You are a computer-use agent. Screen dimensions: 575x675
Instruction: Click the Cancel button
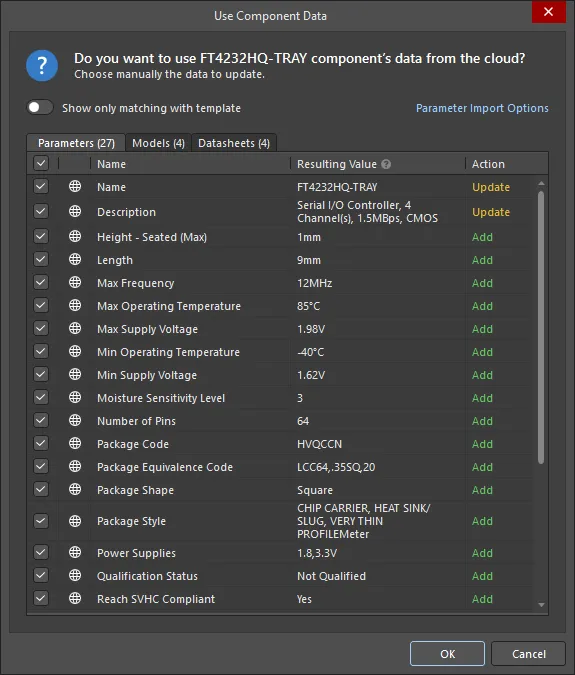click(x=529, y=653)
